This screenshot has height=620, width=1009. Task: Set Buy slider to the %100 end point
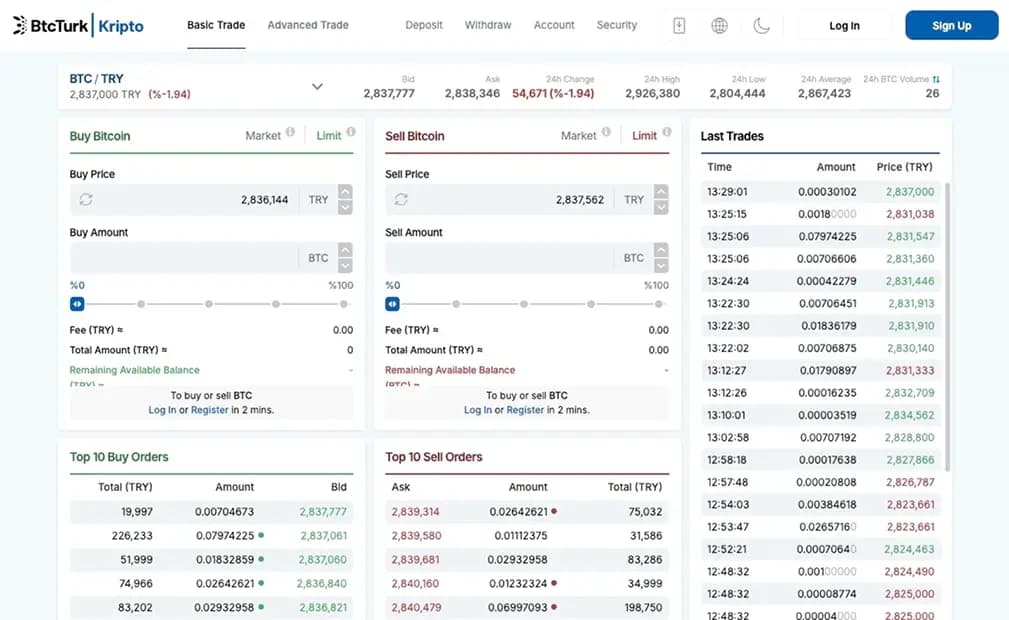(x=344, y=304)
